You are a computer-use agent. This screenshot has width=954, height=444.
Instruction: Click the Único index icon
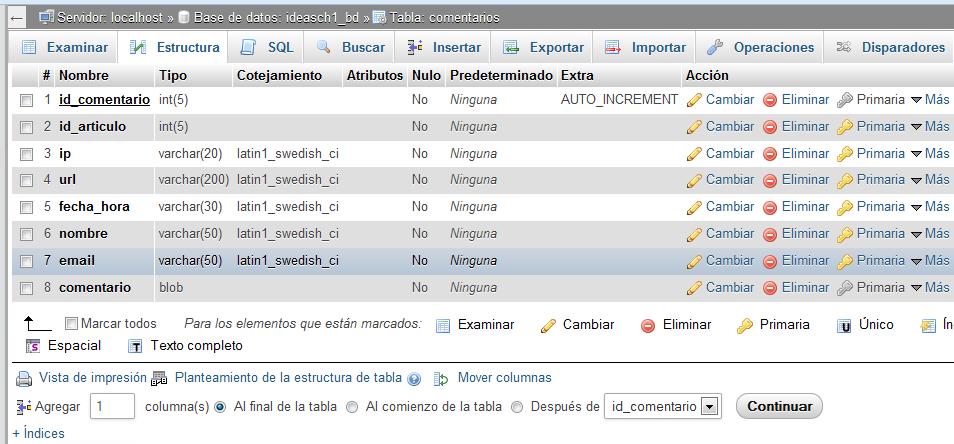(x=843, y=326)
